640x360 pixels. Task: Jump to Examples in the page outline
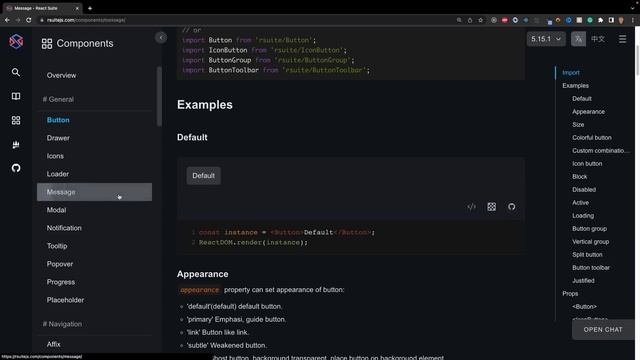pyautogui.click(x=576, y=86)
